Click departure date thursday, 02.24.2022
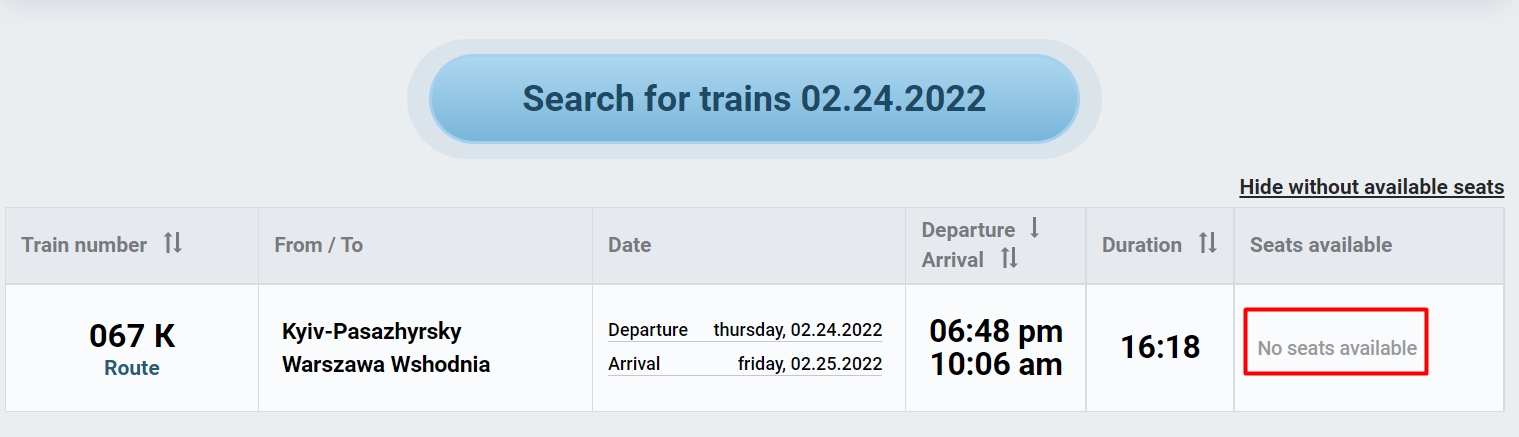The height and width of the screenshot is (437, 1519). [x=797, y=330]
